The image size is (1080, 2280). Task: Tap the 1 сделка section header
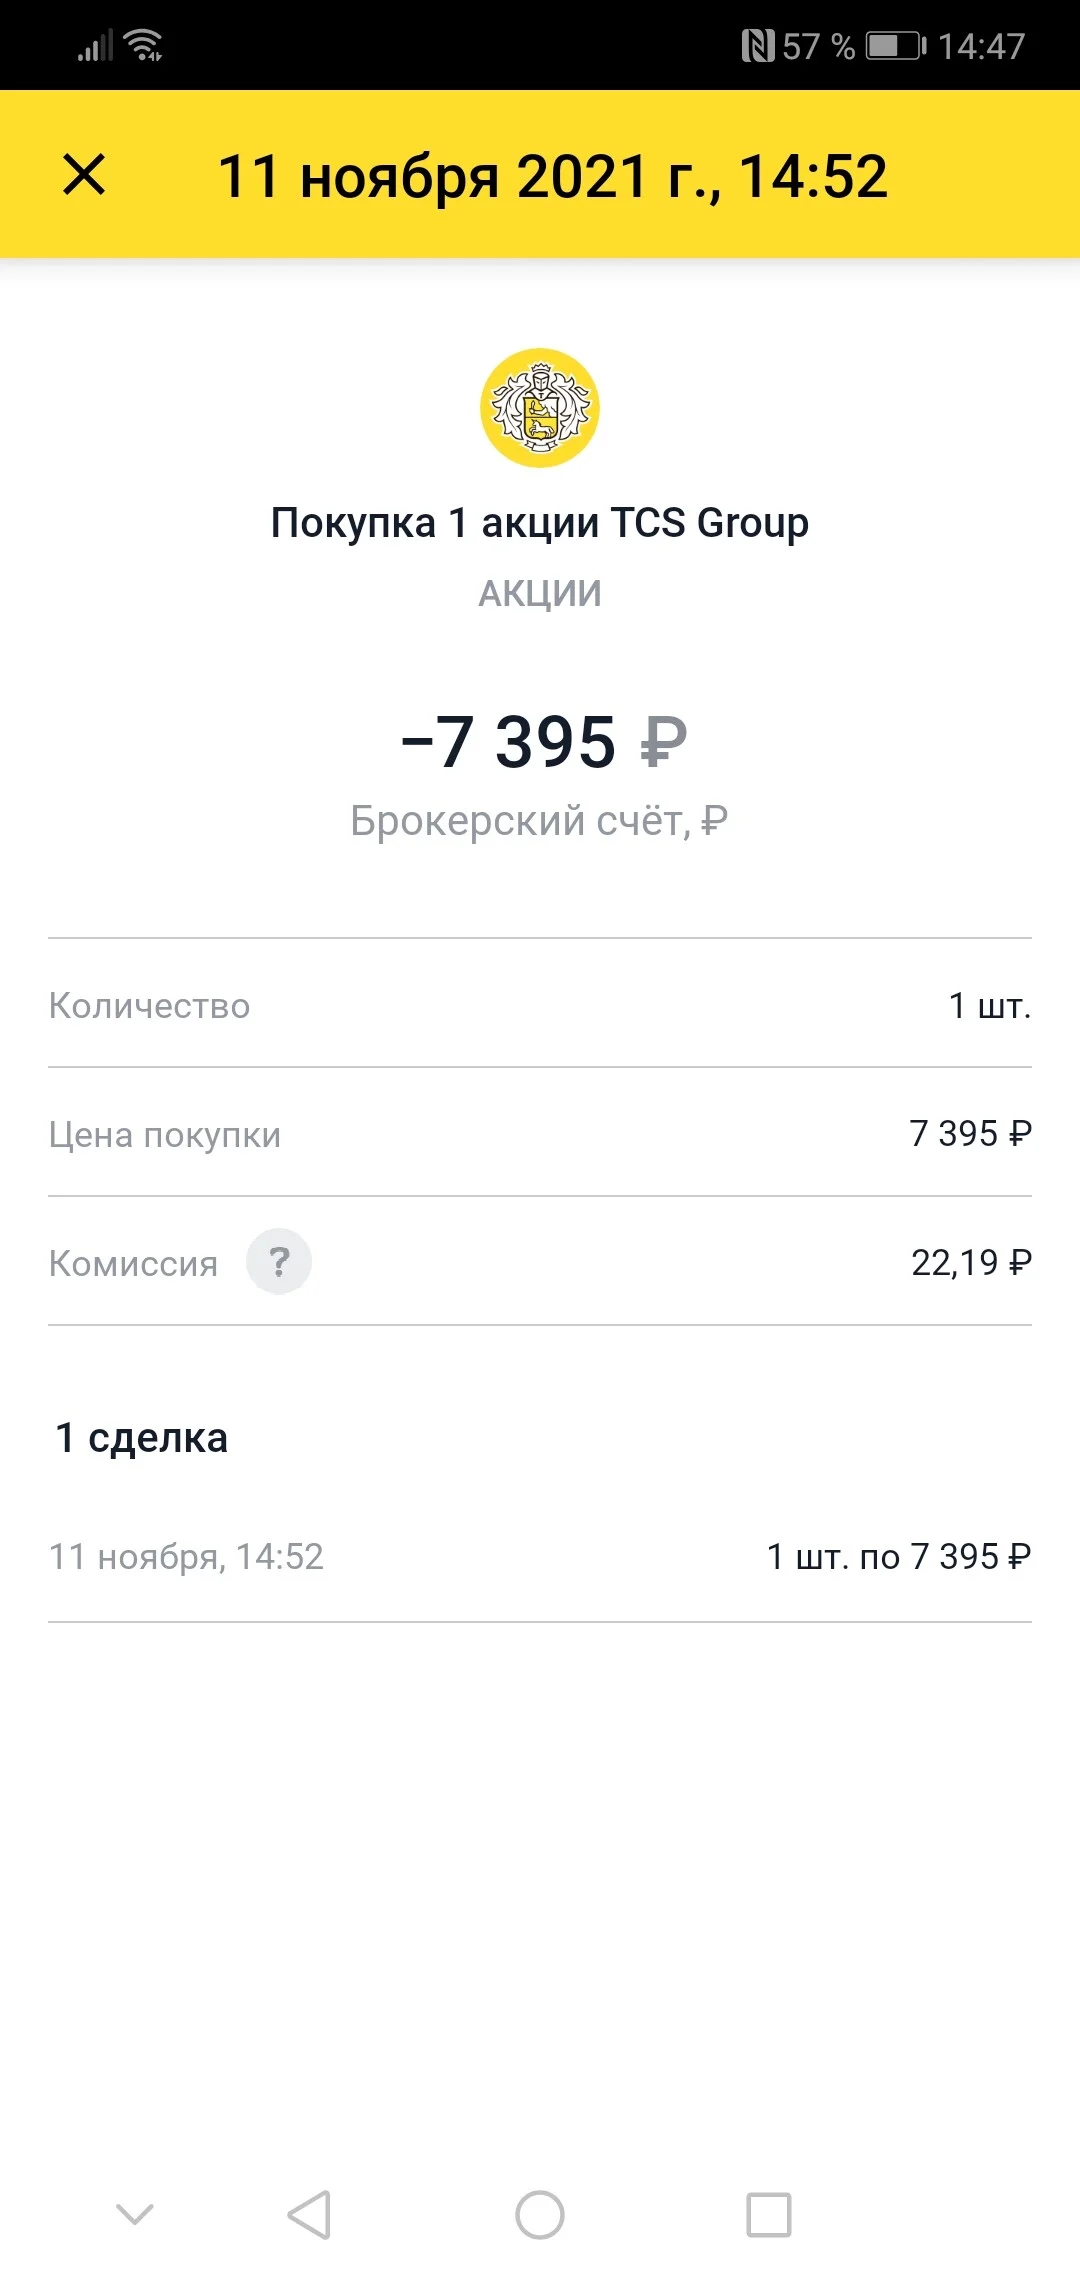point(142,1437)
